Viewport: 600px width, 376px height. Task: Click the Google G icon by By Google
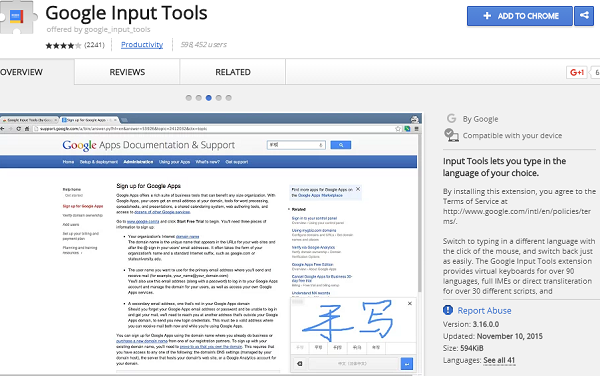[452, 119]
